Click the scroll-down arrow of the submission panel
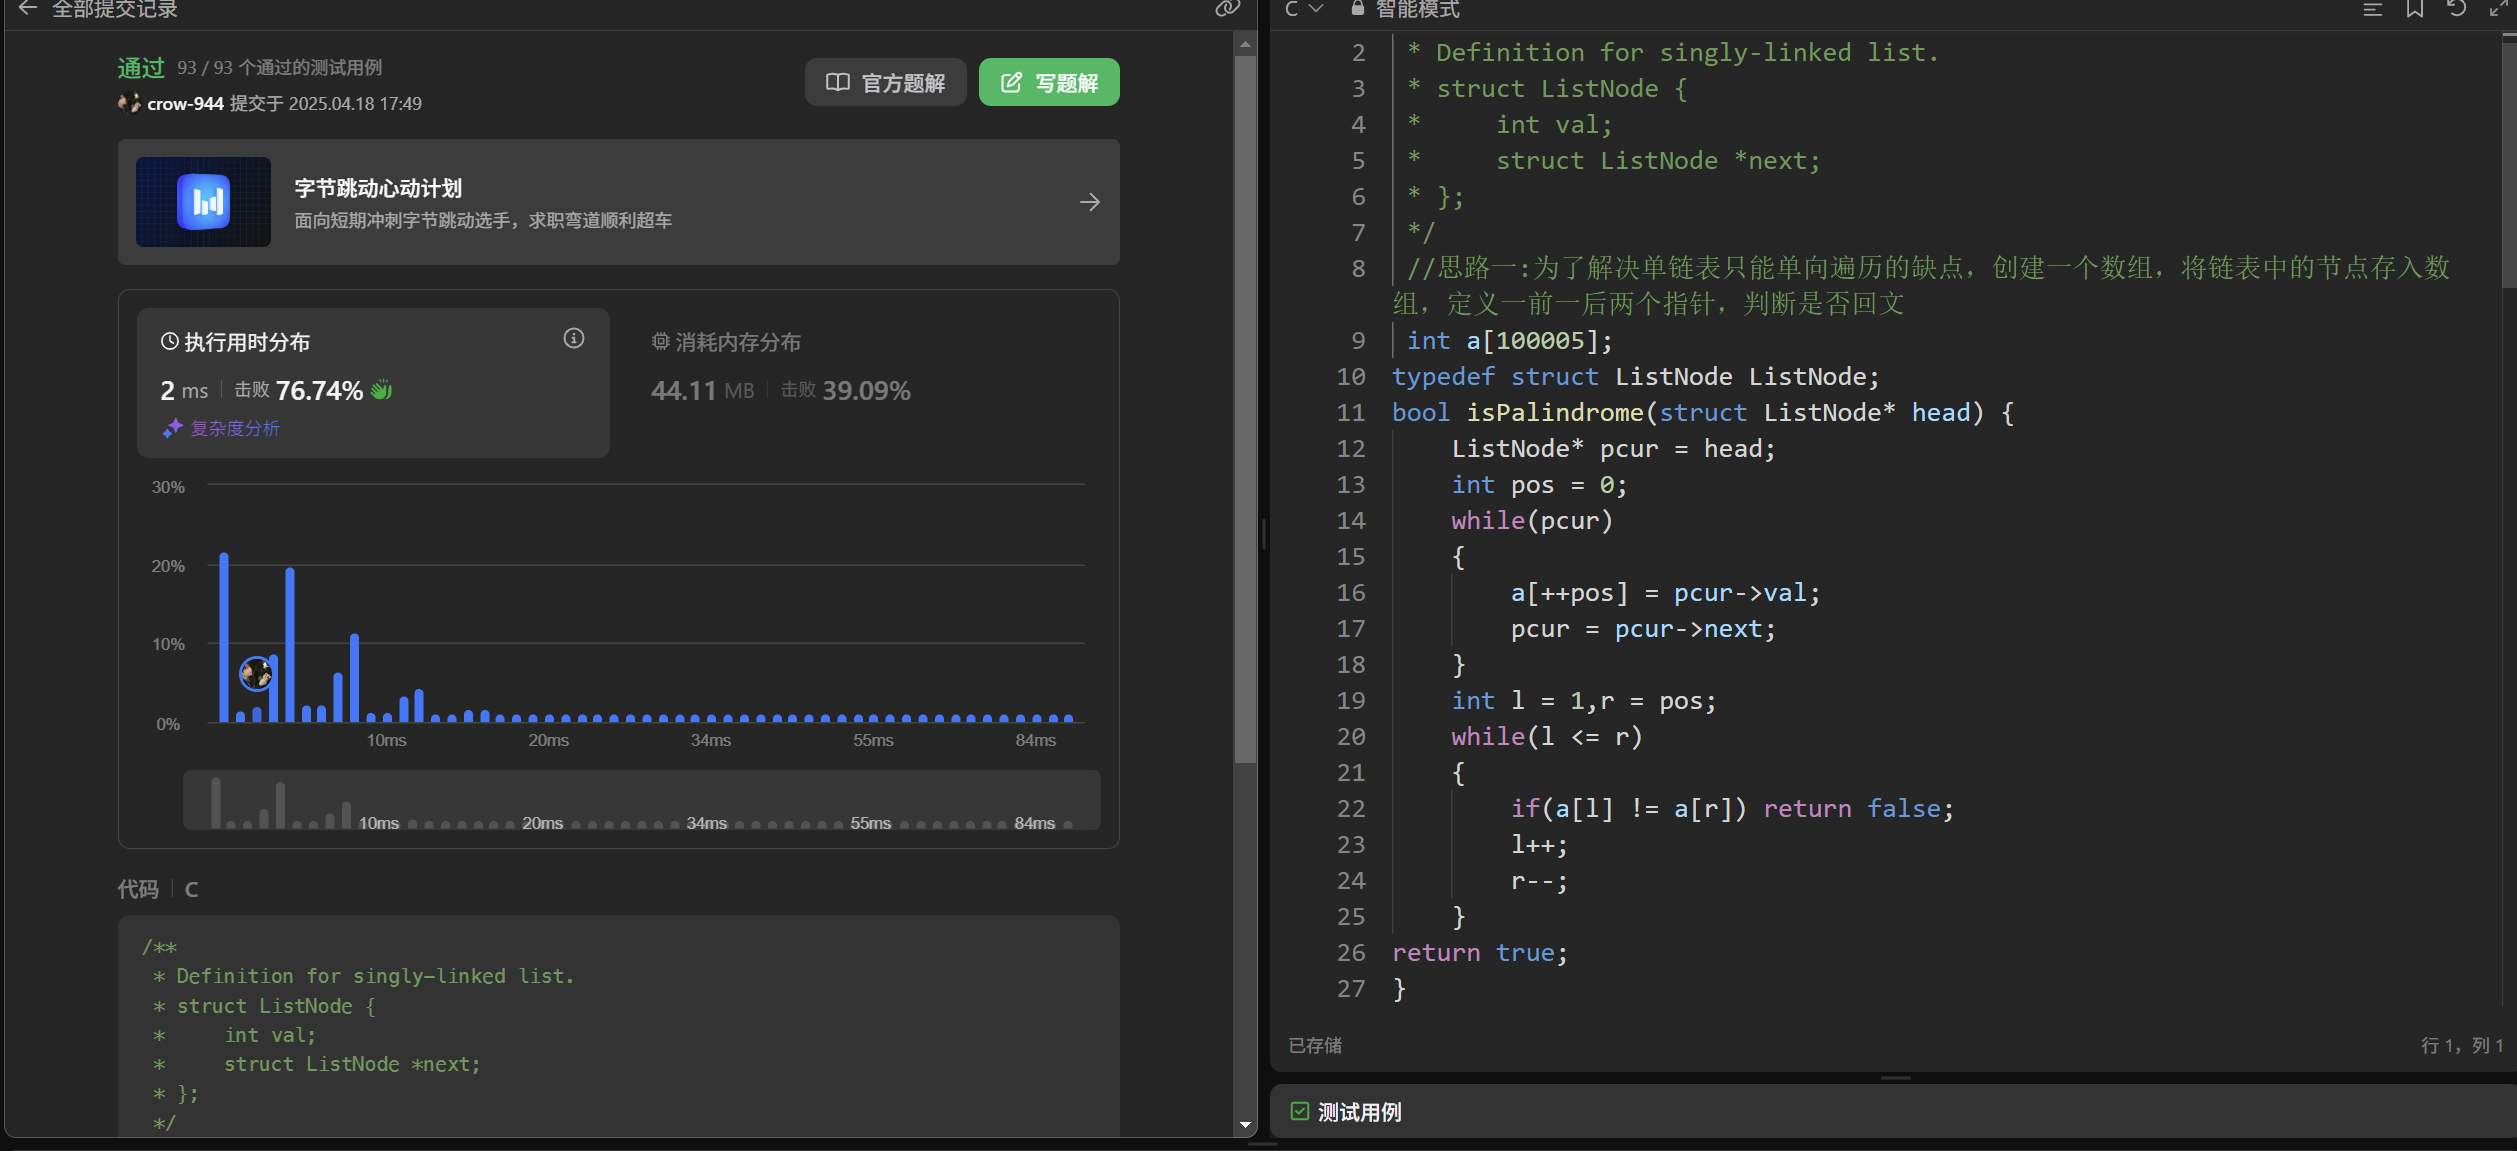 pos(1245,1125)
